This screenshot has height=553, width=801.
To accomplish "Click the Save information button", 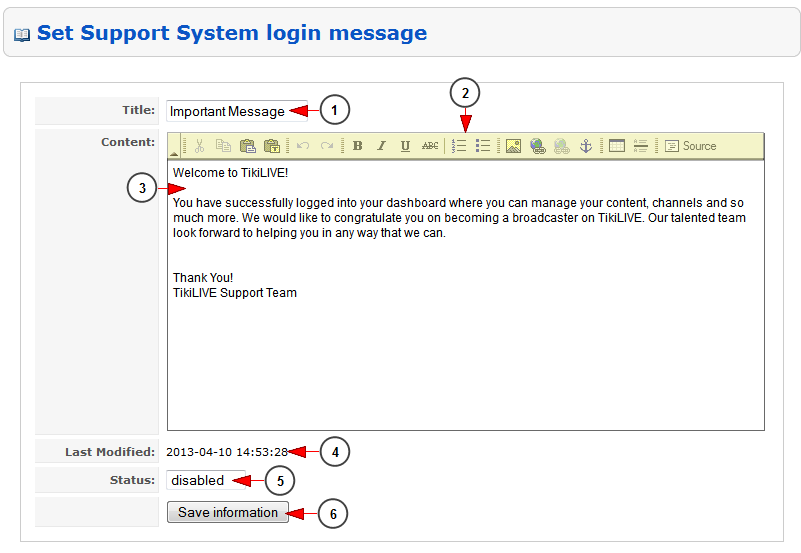I will (x=228, y=513).
